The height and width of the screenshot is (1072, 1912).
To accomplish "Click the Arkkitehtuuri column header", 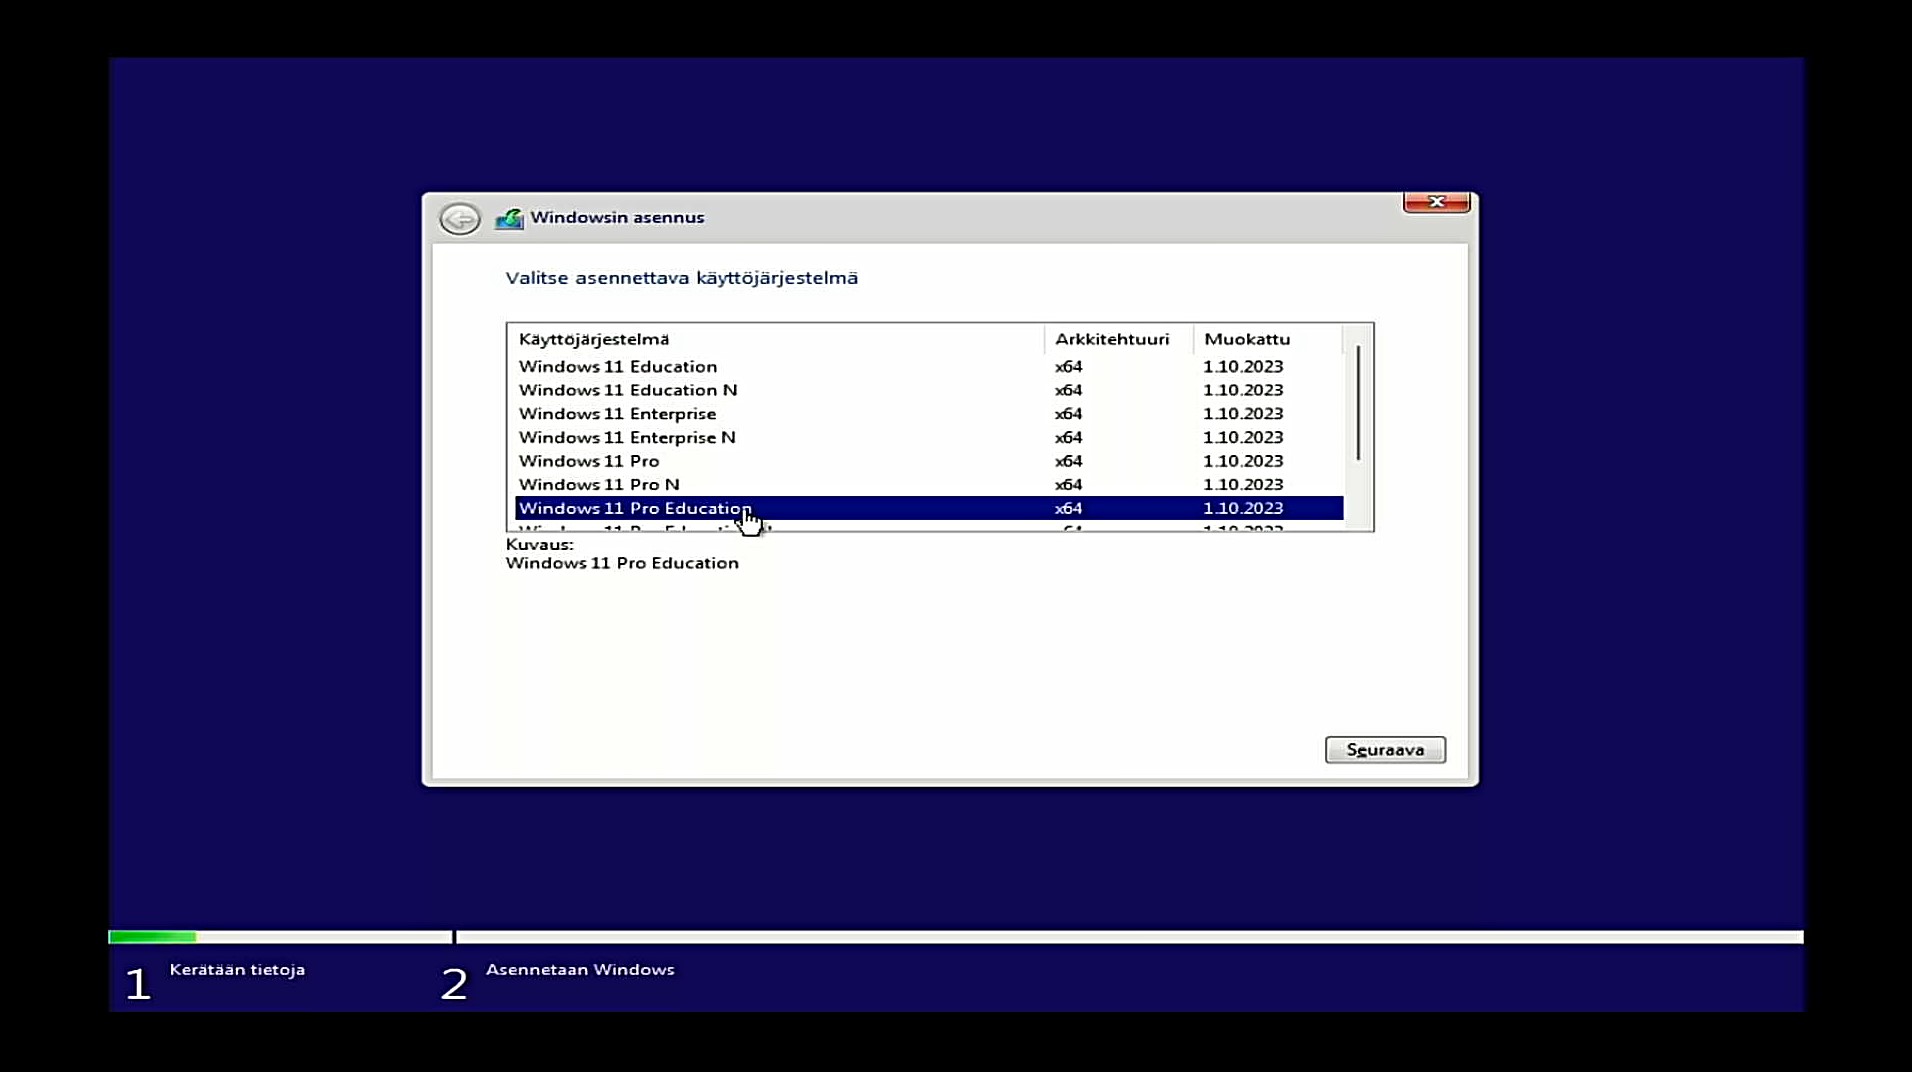I will pyautogui.click(x=1119, y=339).
